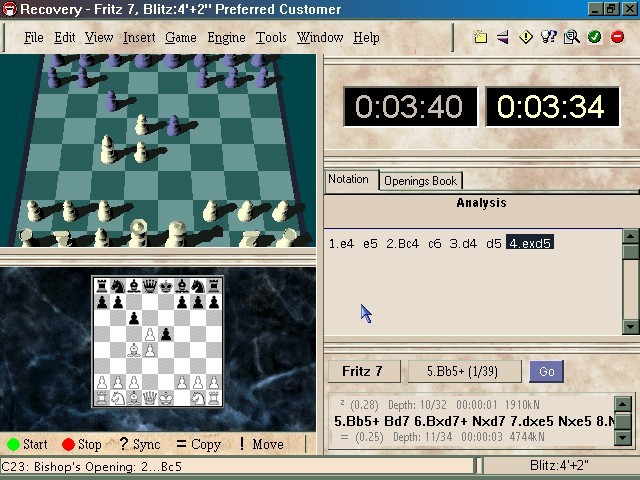Click the green checkmark toolbar icon
The height and width of the screenshot is (480, 640).
click(594, 37)
